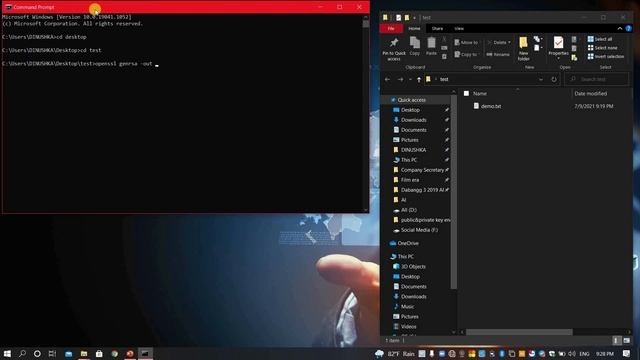Open Microsoft Store from the taskbar

point(99,353)
